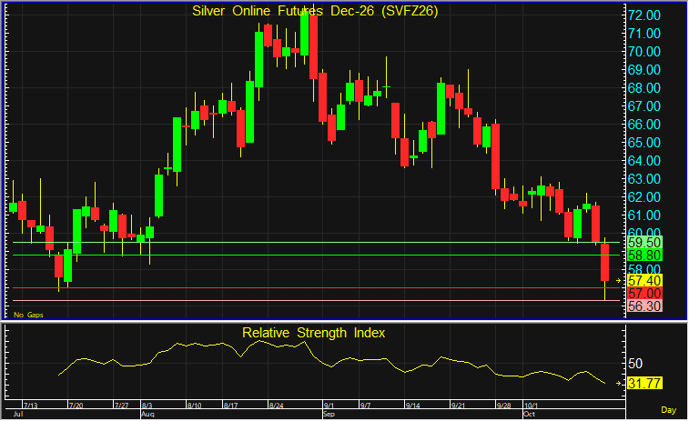689x421 pixels.
Task: Click the 9/1 date label
Action: (x=329, y=405)
